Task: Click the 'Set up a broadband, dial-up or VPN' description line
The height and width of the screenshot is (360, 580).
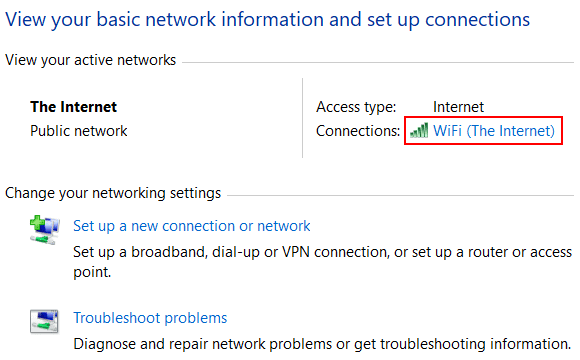Action: click(323, 252)
